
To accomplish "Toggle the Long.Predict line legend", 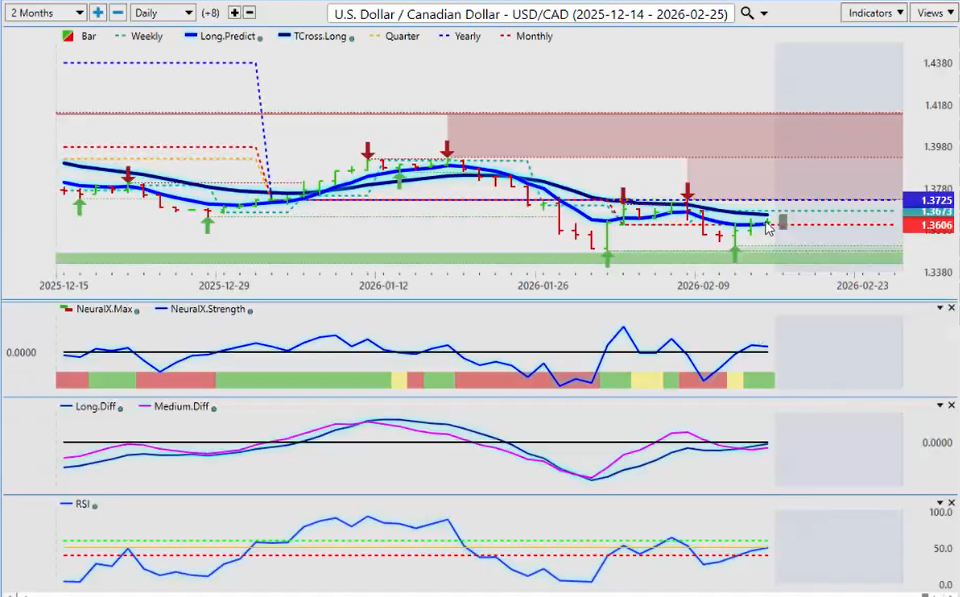I will tap(225, 36).
